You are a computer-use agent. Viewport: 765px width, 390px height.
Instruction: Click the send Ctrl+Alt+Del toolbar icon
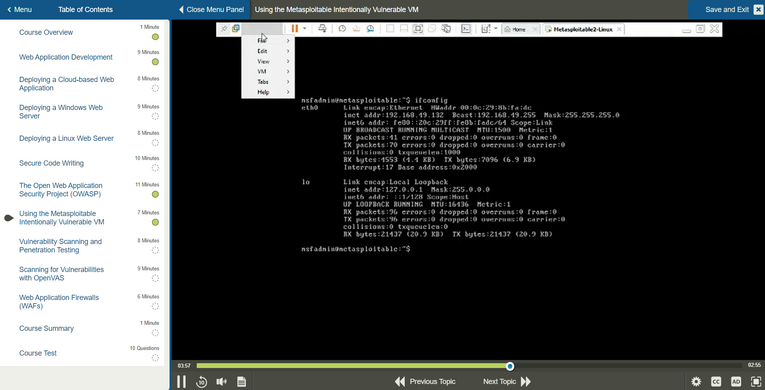(322, 29)
